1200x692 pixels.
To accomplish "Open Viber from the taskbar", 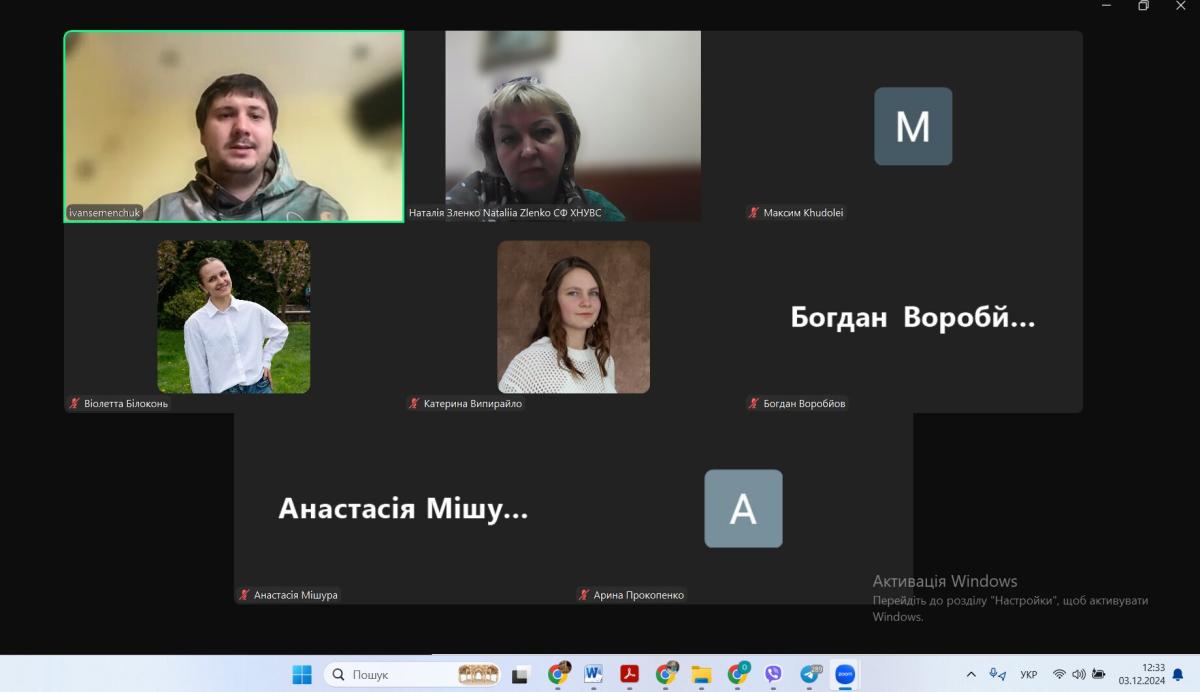I will tap(773, 675).
